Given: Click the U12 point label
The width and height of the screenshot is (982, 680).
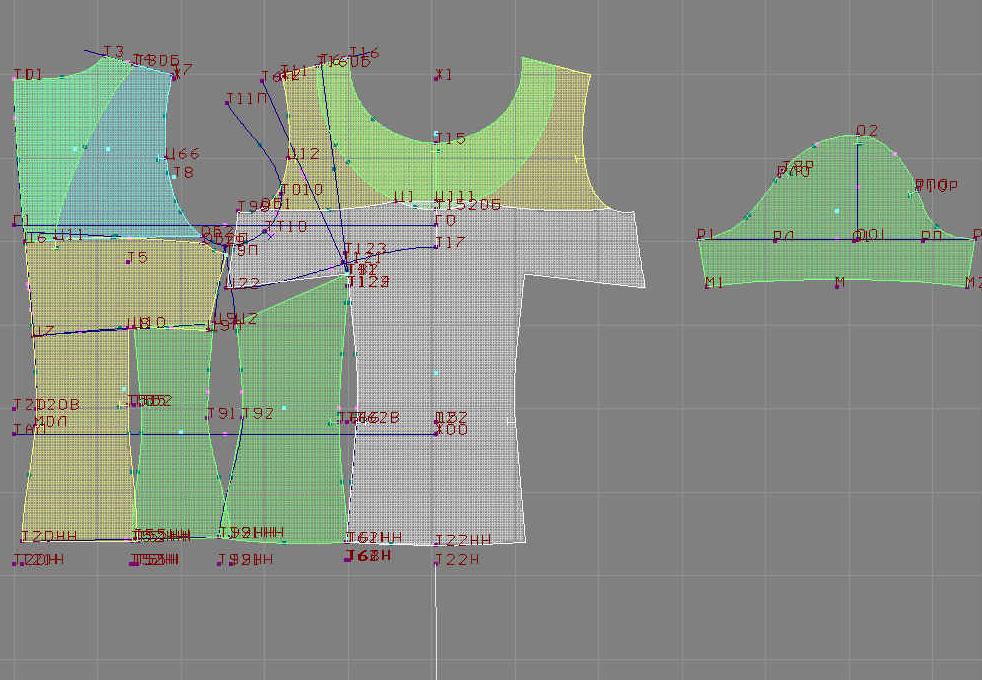Looking at the screenshot, I should click(x=304, y=153).
